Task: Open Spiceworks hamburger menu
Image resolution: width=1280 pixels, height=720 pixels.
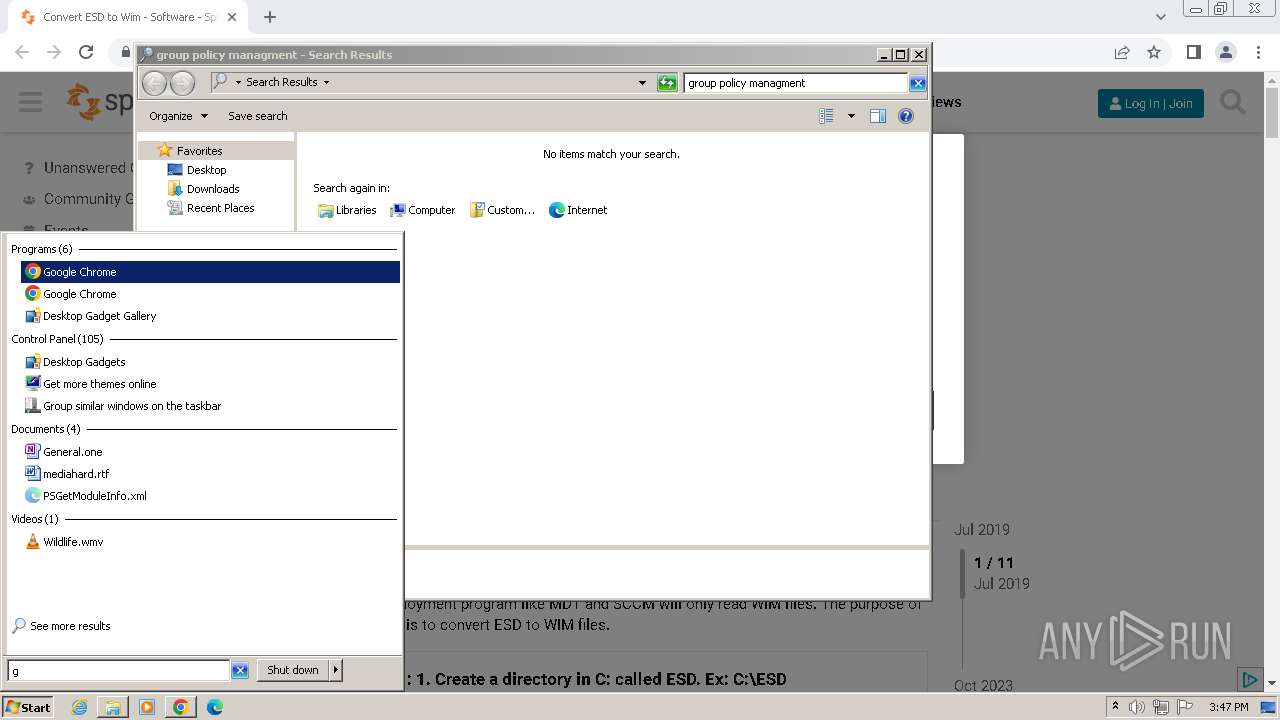Action: pyautogui.click(x=30, y=102)
